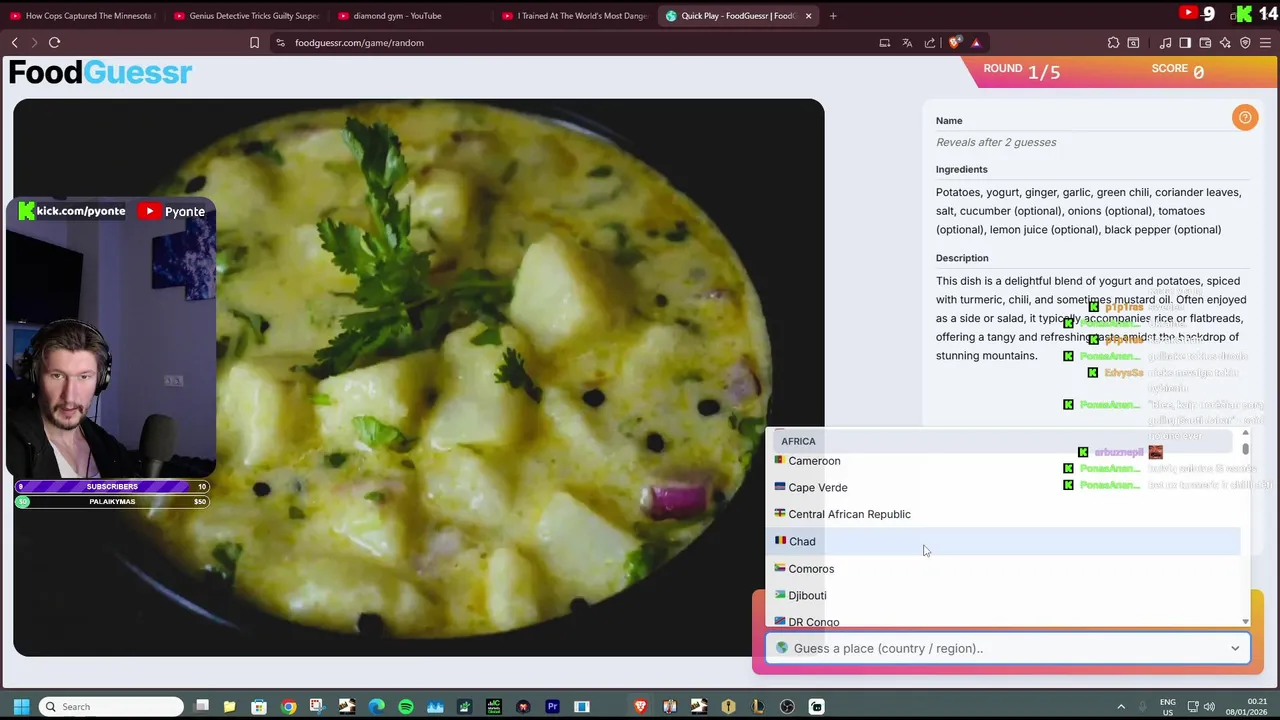Switch to How Cops Captured the Minnesota tab
This screenshot has width=1280, height=720.
coord(82,16)
